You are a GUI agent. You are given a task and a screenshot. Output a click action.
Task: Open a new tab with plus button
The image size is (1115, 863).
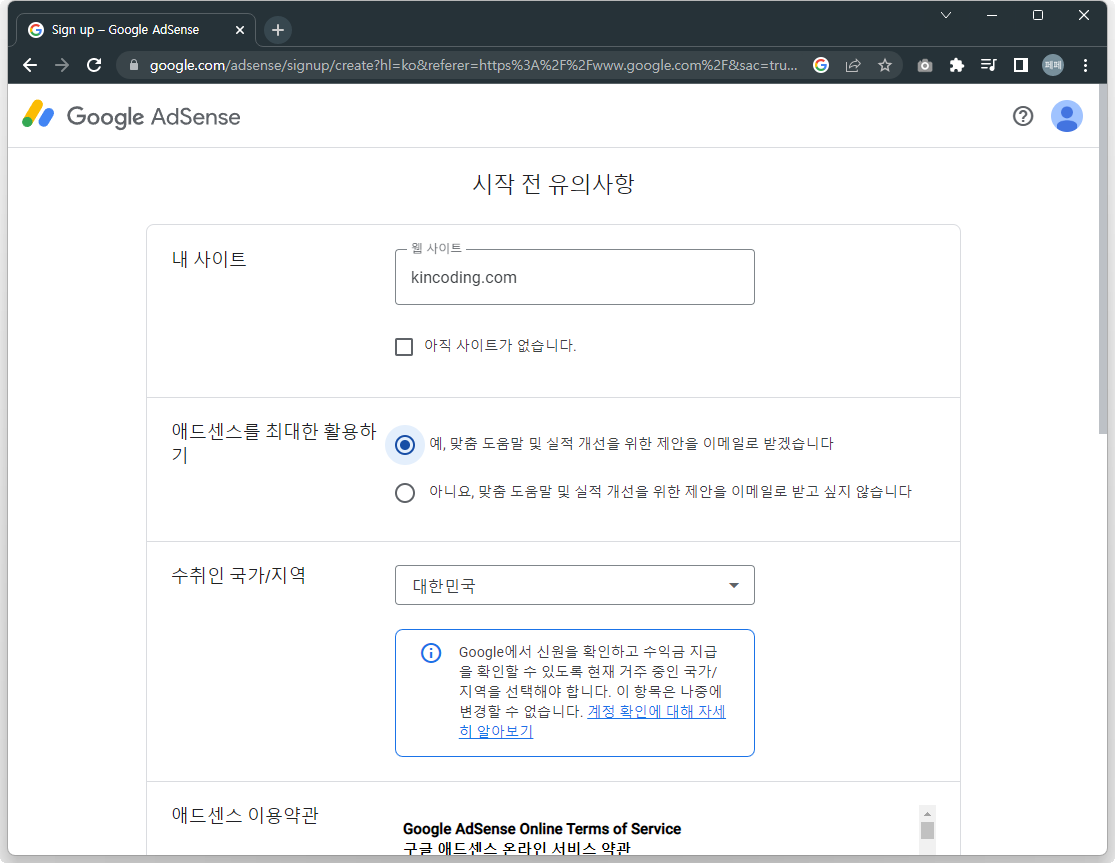pos(278,30)
